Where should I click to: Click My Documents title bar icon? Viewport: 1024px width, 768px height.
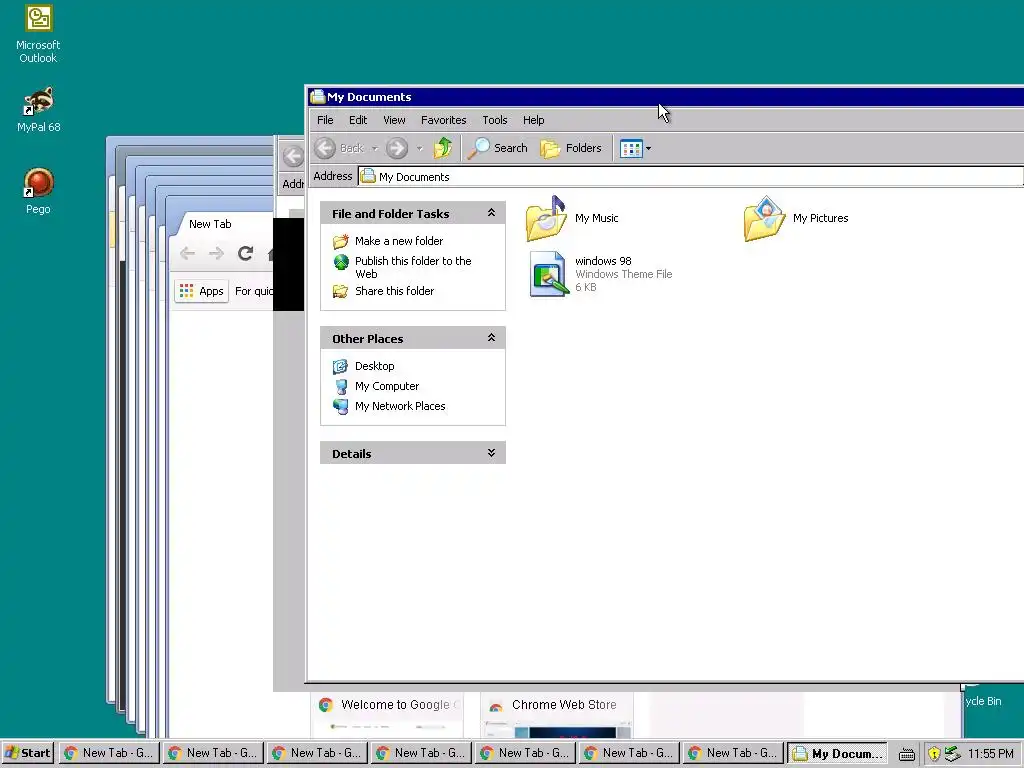317,97
